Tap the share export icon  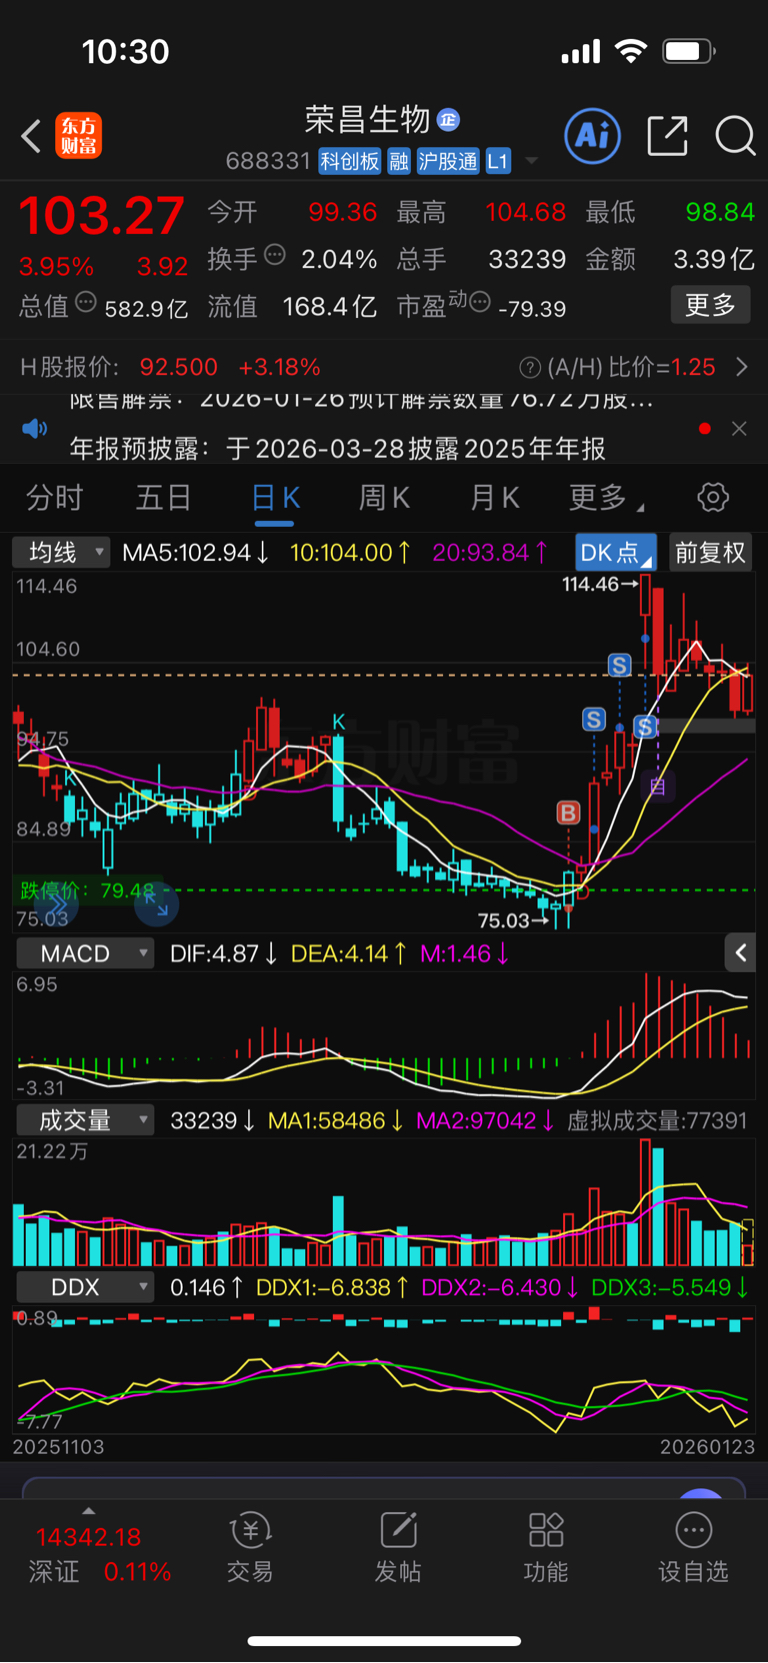pos(667,135)
